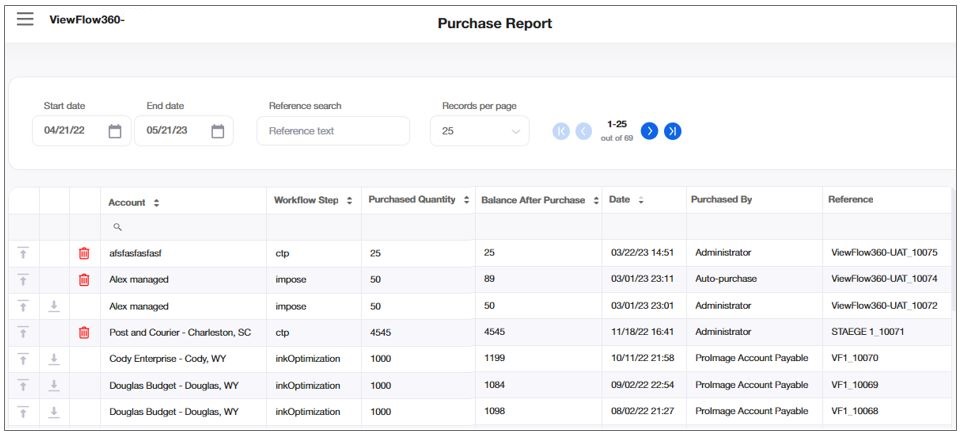
Task: Sort by Workflow Step column header
Action: point(349,201)
